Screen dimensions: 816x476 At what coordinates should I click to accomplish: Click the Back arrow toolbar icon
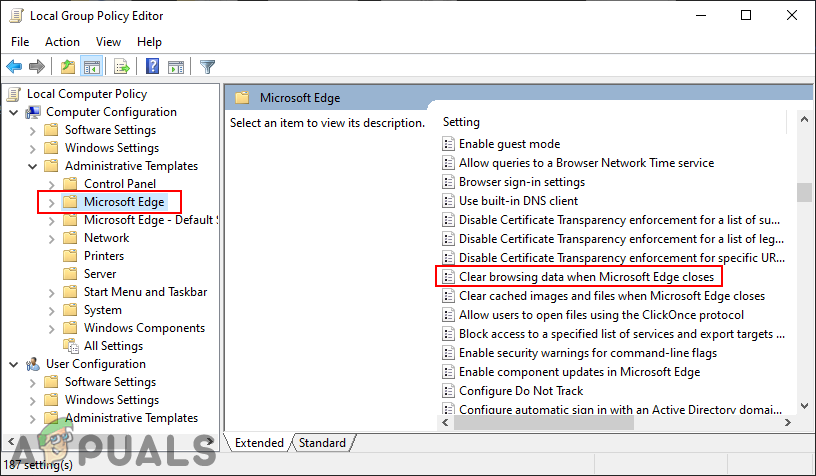(x=14, y=67)
